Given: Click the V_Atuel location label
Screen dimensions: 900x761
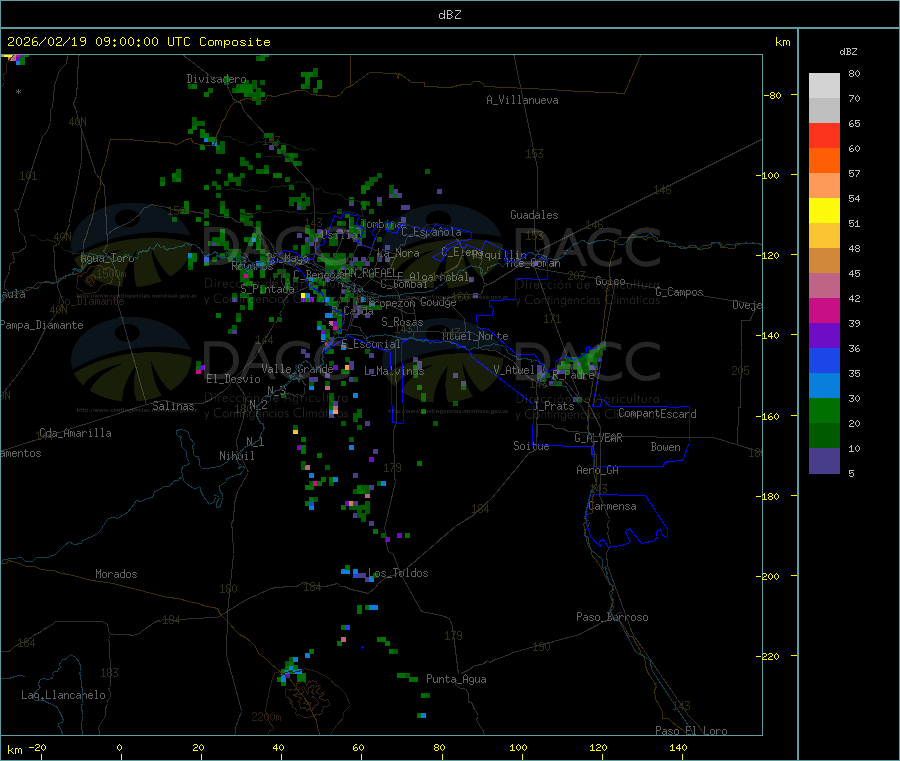Looking at the screenshot, I should click(514, 370).
